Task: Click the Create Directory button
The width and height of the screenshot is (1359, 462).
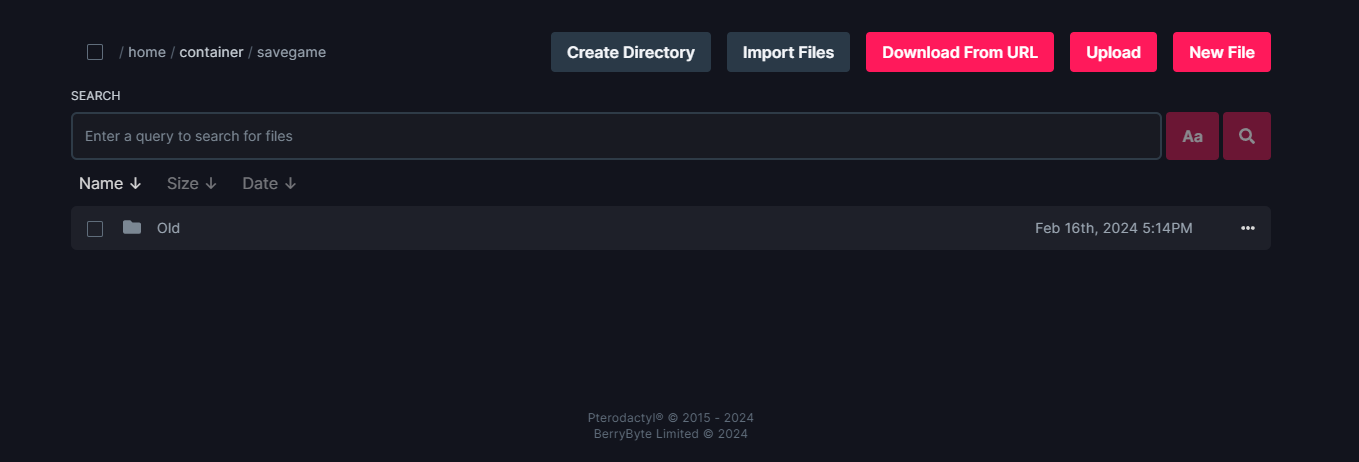Action: (x=631, y=52)
